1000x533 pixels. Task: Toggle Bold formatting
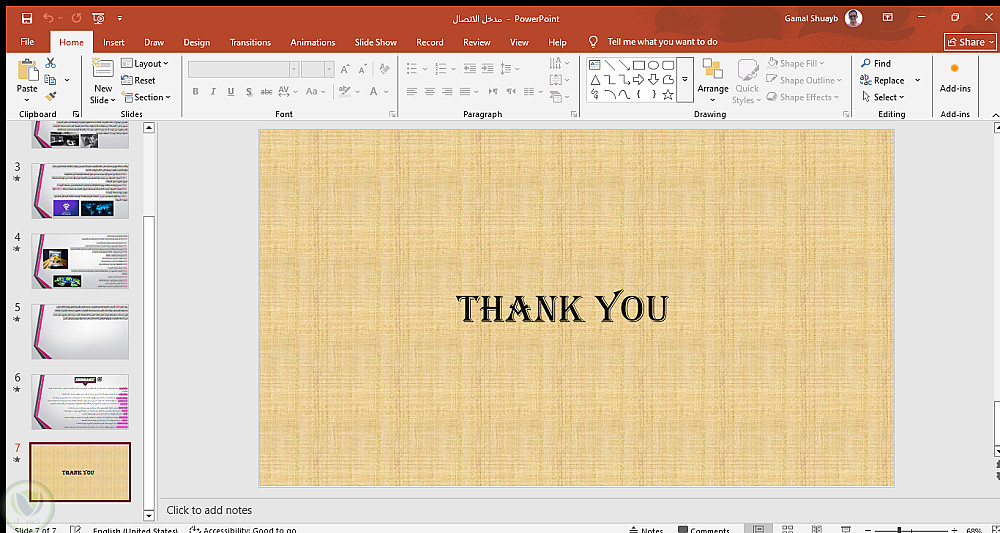coord(196,92)
